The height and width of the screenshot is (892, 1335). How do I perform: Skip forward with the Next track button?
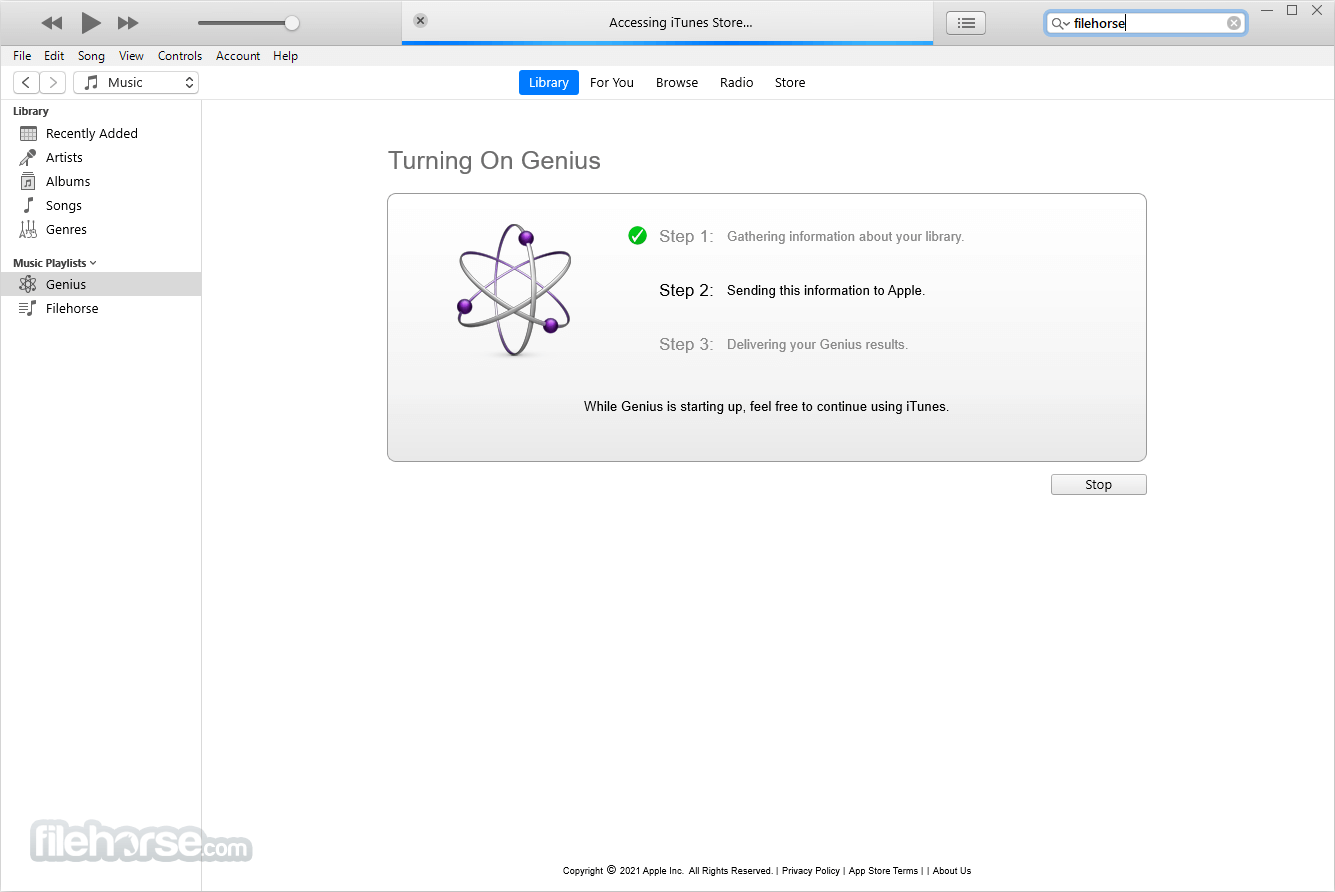pos(128,22)
